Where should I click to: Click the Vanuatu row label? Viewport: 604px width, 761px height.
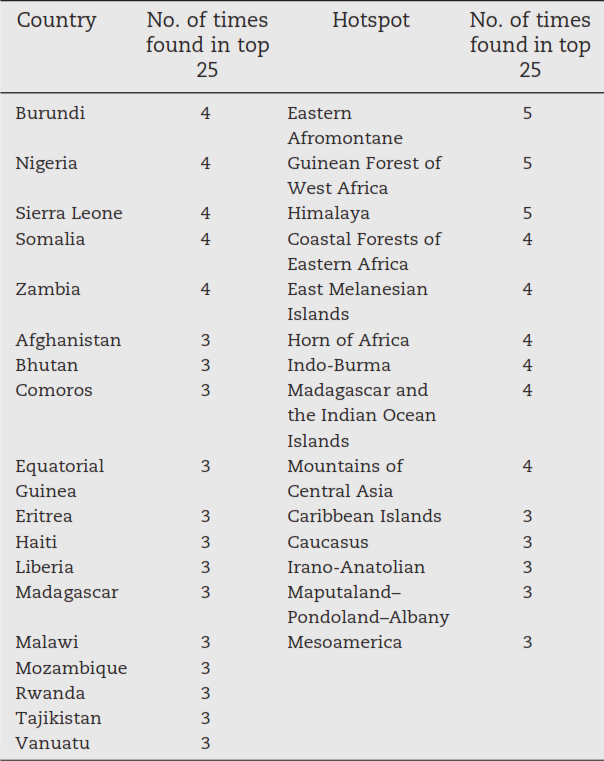pos(52,743)
